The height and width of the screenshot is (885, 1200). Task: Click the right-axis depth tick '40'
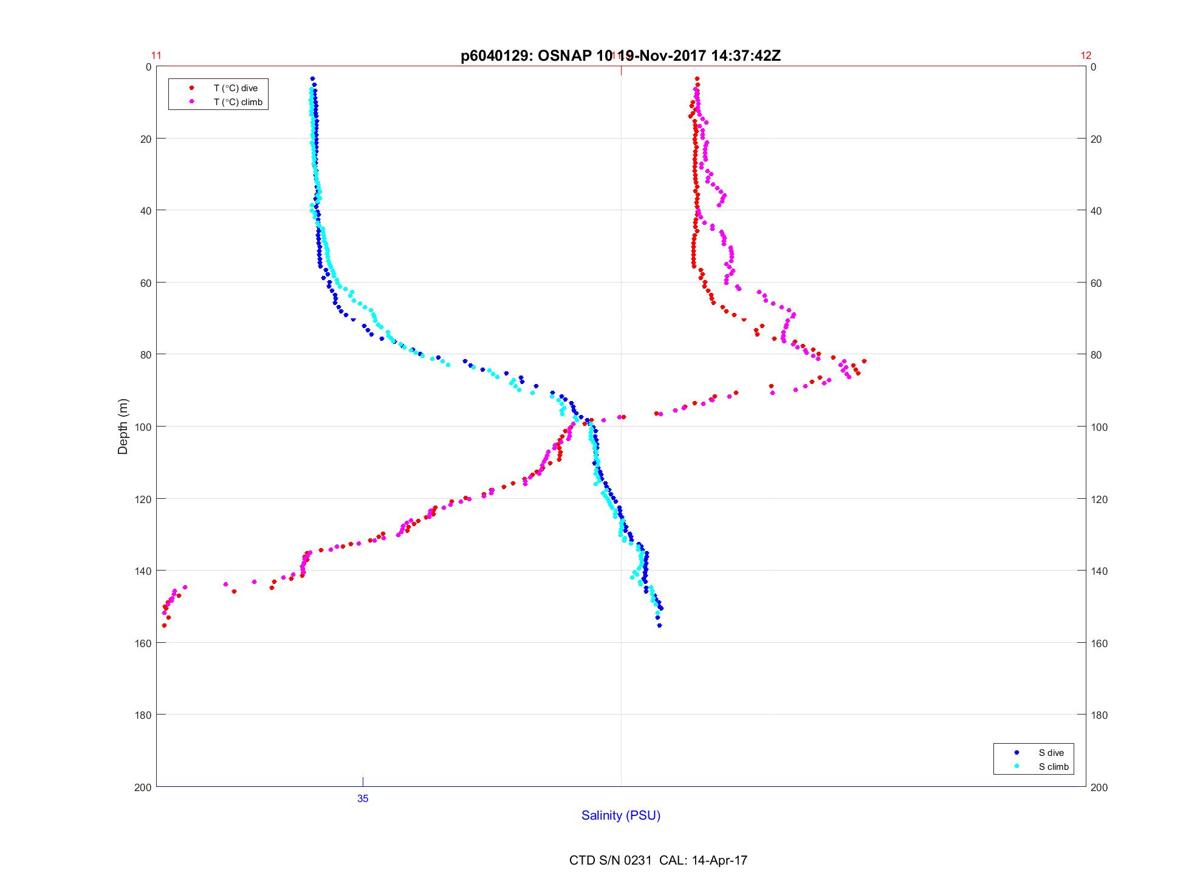1097,211
